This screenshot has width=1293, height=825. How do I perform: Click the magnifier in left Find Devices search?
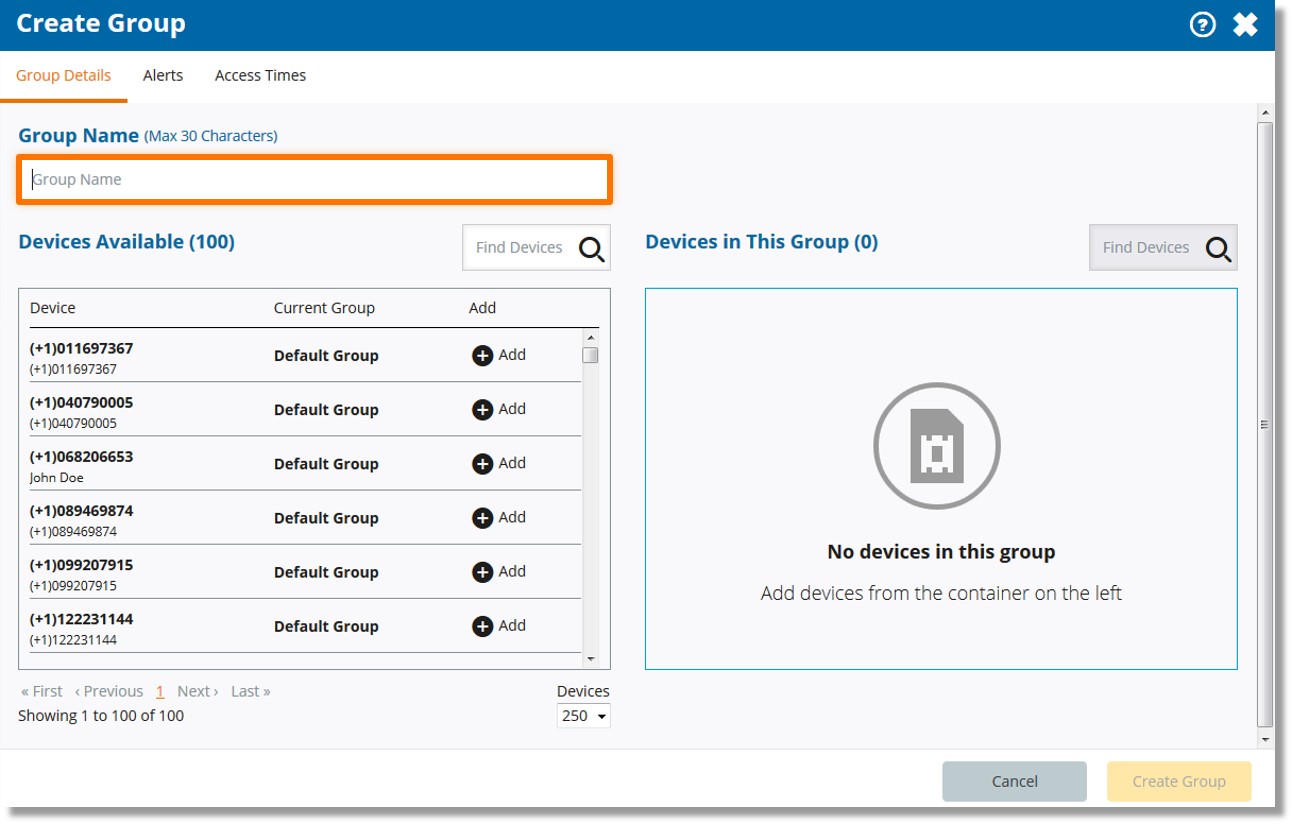592,247
